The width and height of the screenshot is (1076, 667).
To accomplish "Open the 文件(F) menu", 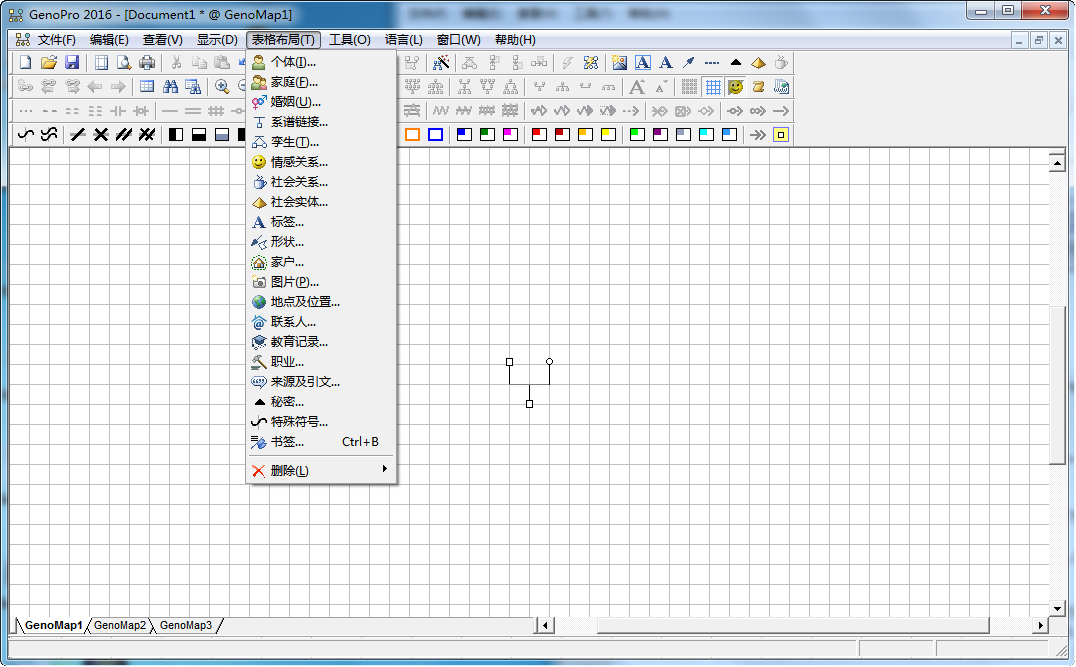I will 56,40.
